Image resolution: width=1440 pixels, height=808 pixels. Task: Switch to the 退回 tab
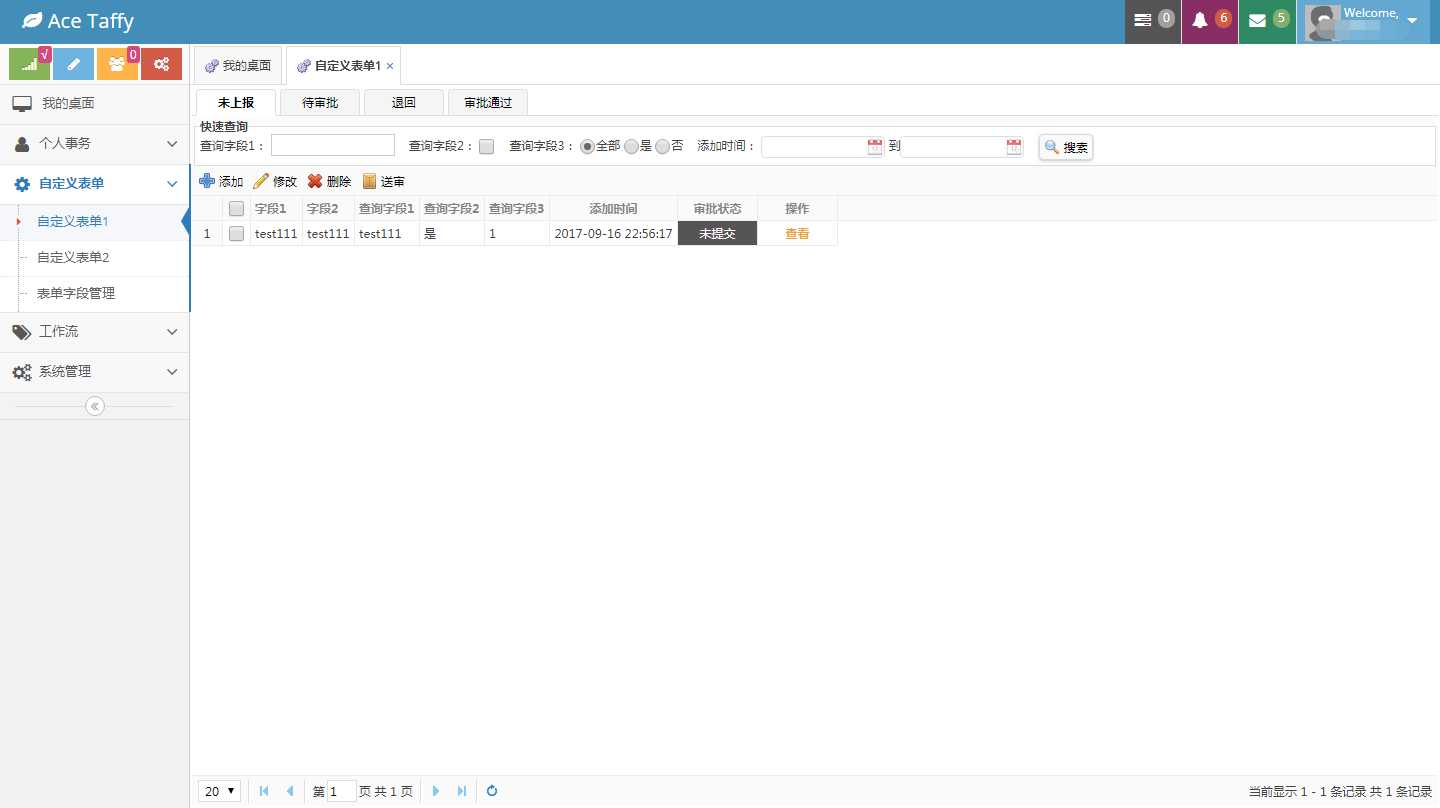pos(404,103)
